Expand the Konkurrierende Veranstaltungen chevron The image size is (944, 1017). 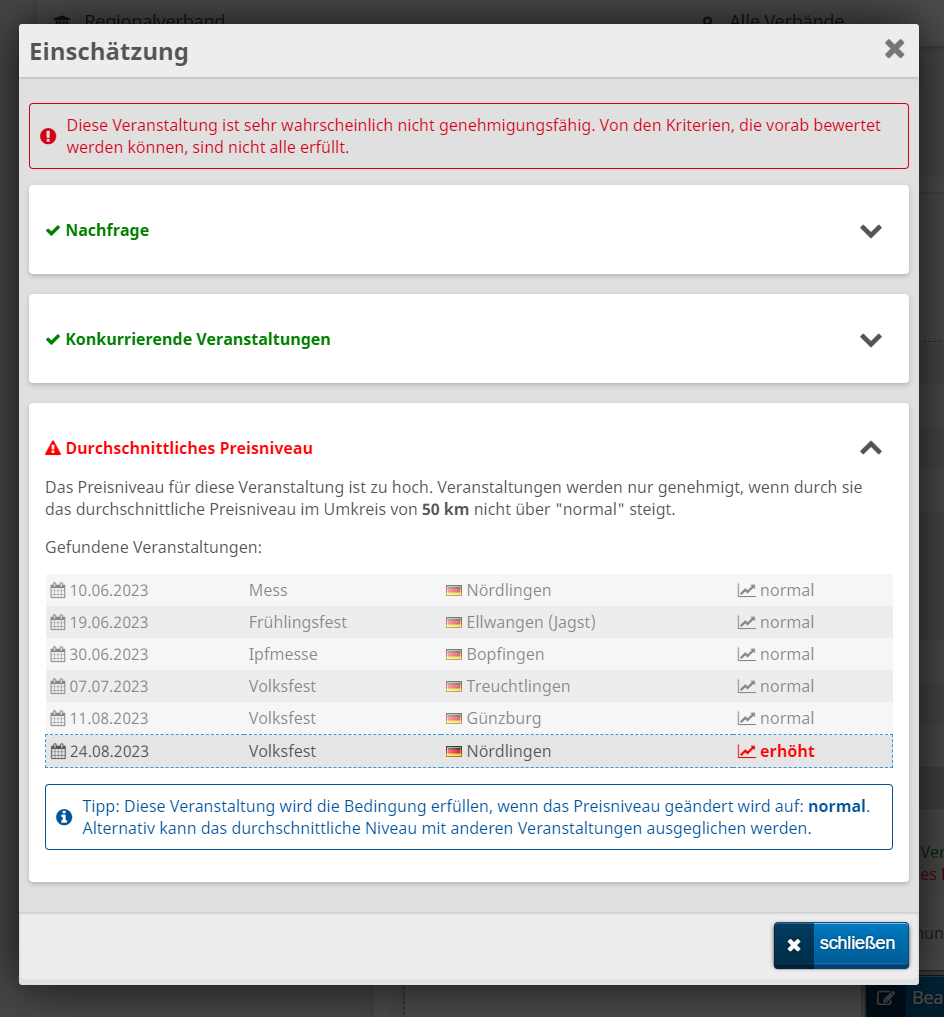[871, 340]
